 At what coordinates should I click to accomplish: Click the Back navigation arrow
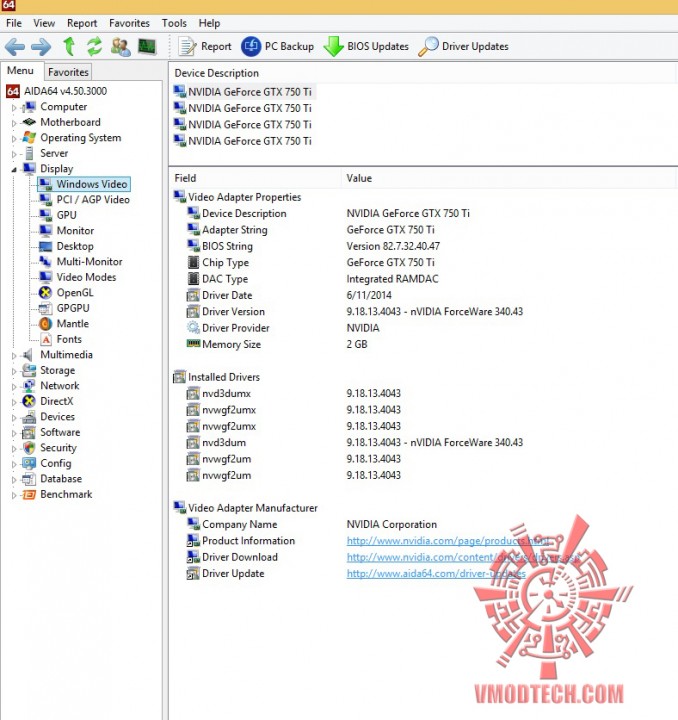(15, 47)
